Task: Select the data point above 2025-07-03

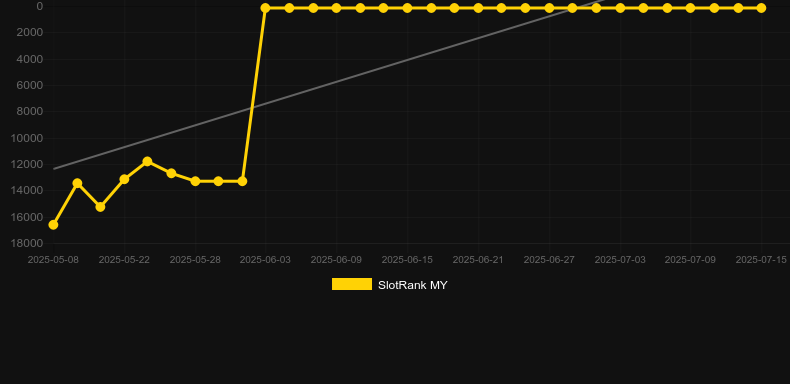Action: (620, 8)
